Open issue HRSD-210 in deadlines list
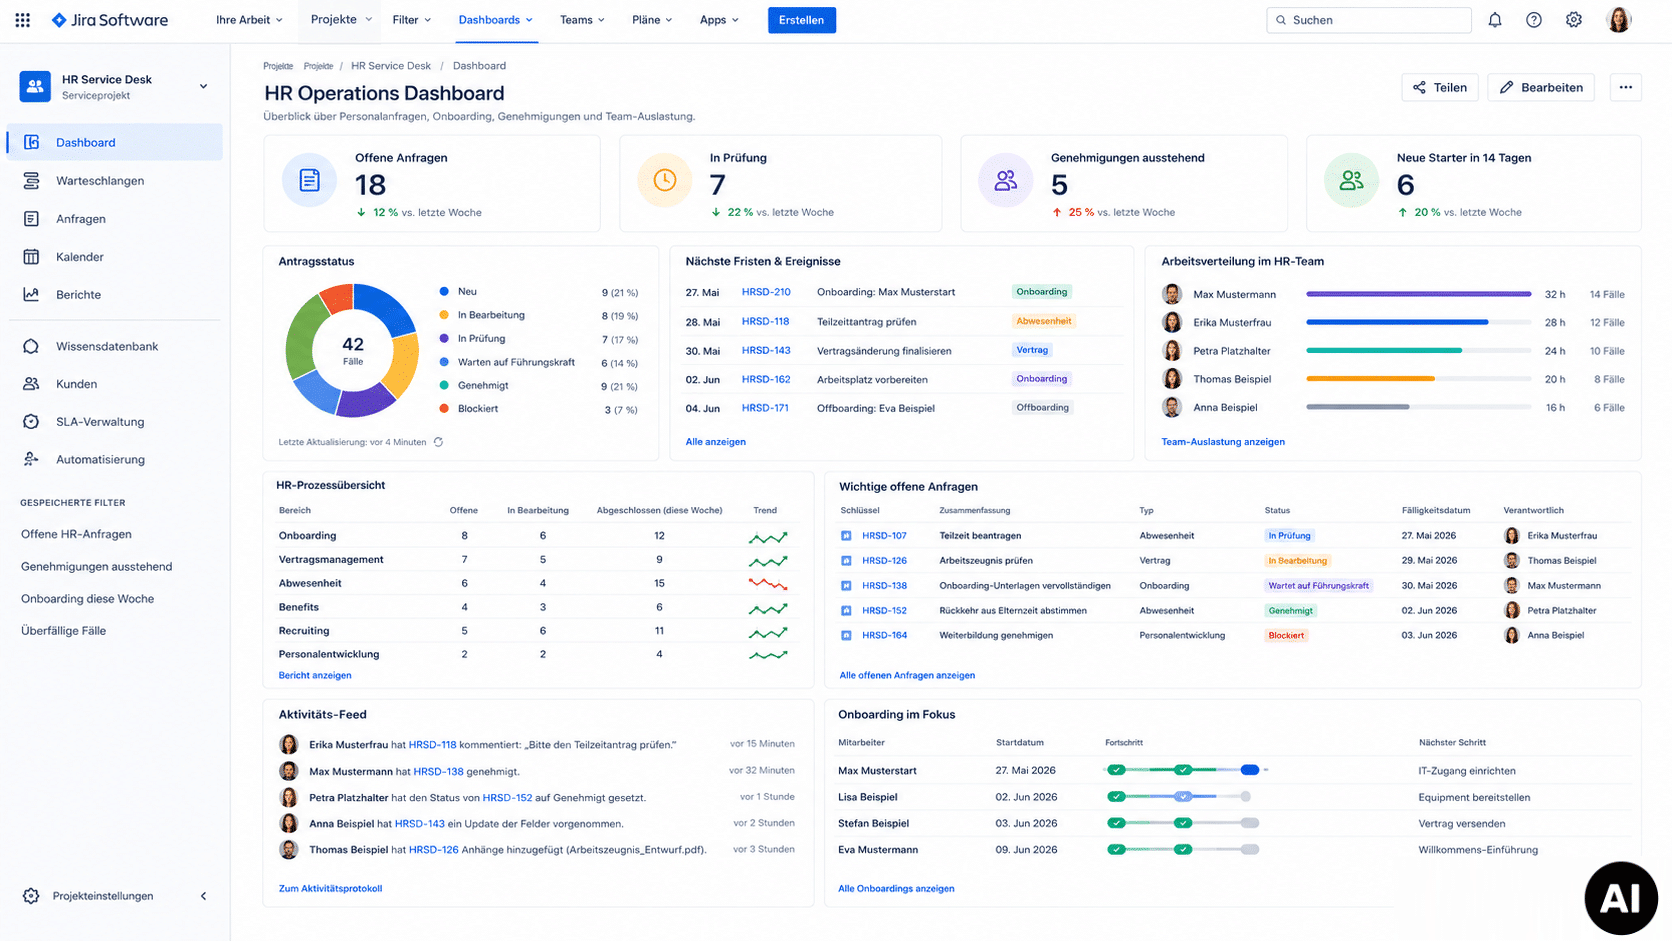The height and width of the screenshot is (941, 1672). 766,292
